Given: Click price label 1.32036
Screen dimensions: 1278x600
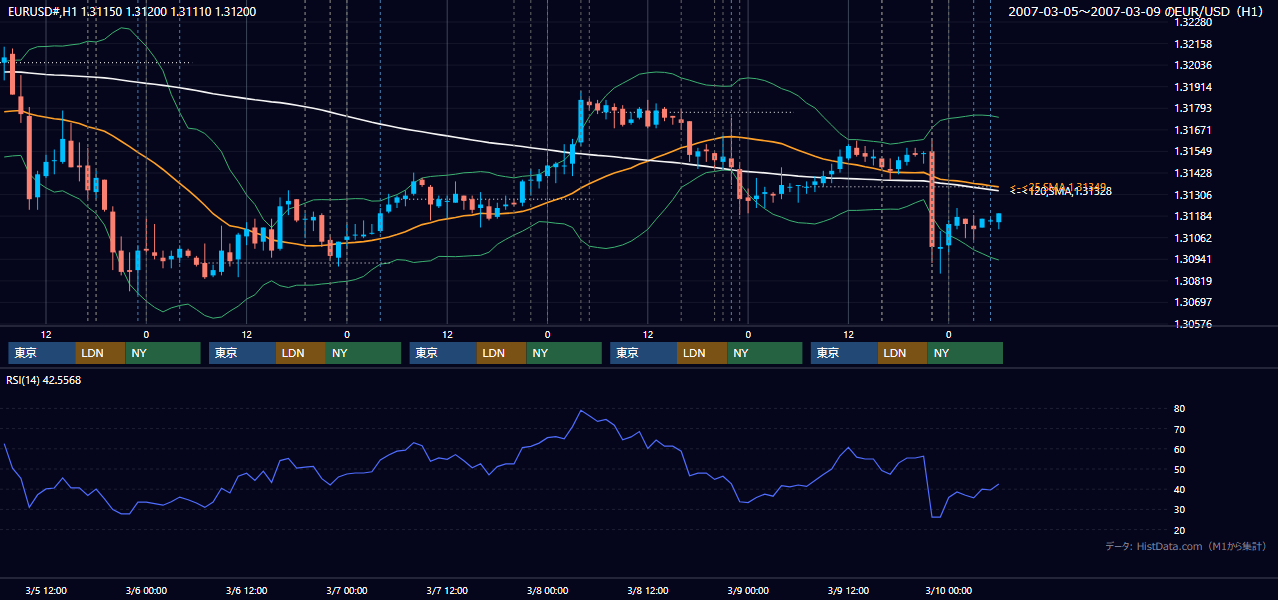Looking at the screenshot, I should click(1193, 65).
